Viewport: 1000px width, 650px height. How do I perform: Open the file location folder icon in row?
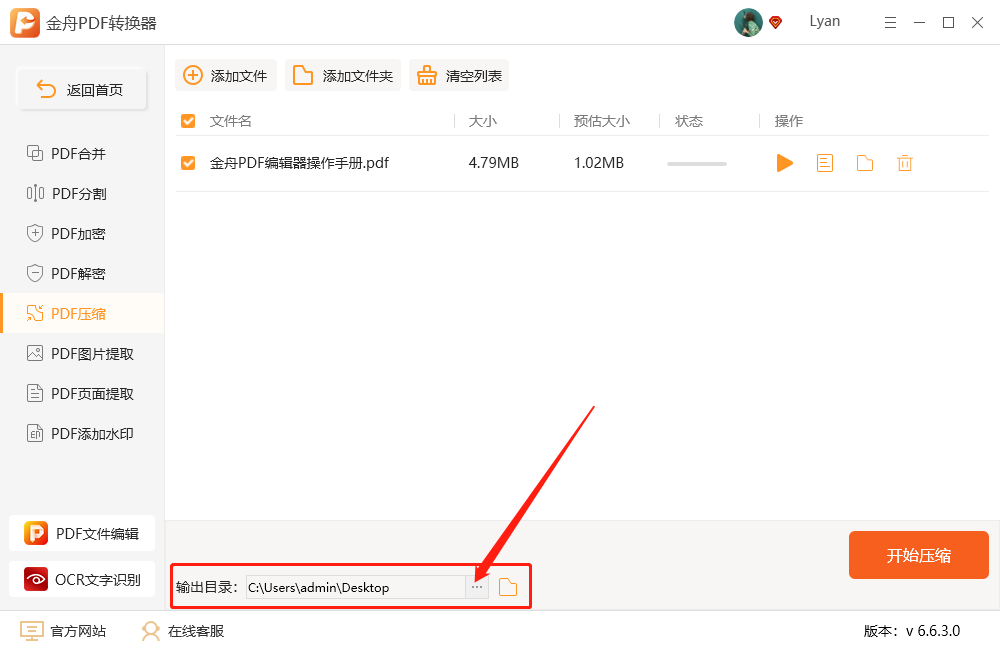865,163
